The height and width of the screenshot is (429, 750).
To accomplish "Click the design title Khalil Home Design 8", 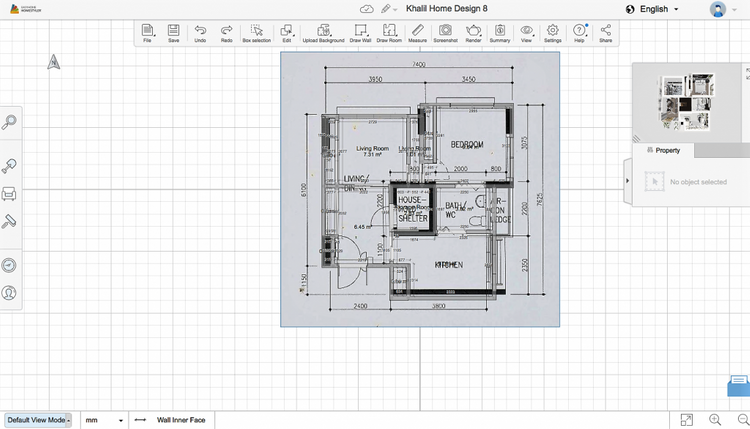I will pos(446,9).
